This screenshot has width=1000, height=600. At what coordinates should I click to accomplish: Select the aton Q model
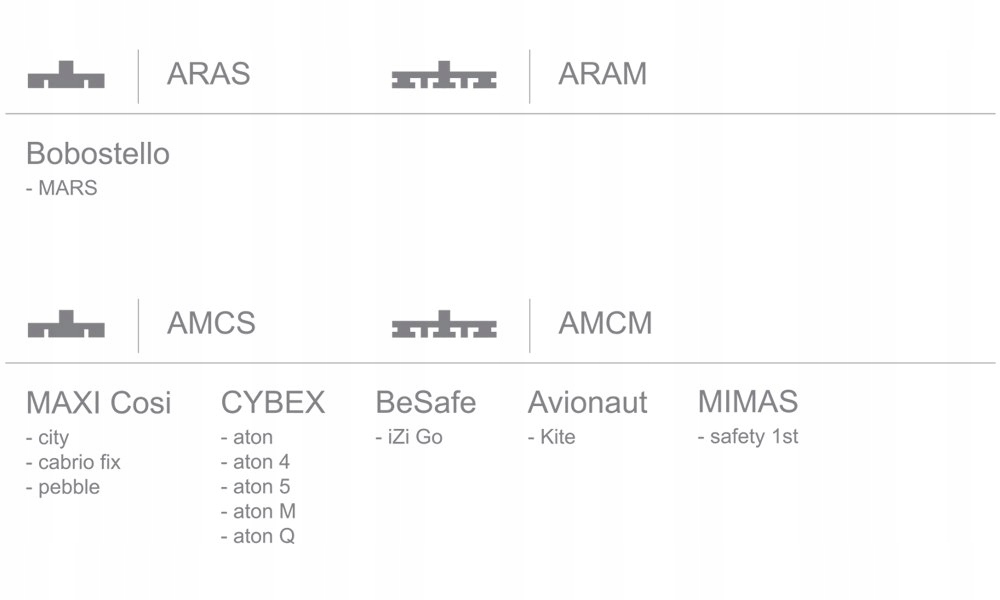(x=258, y=536)
